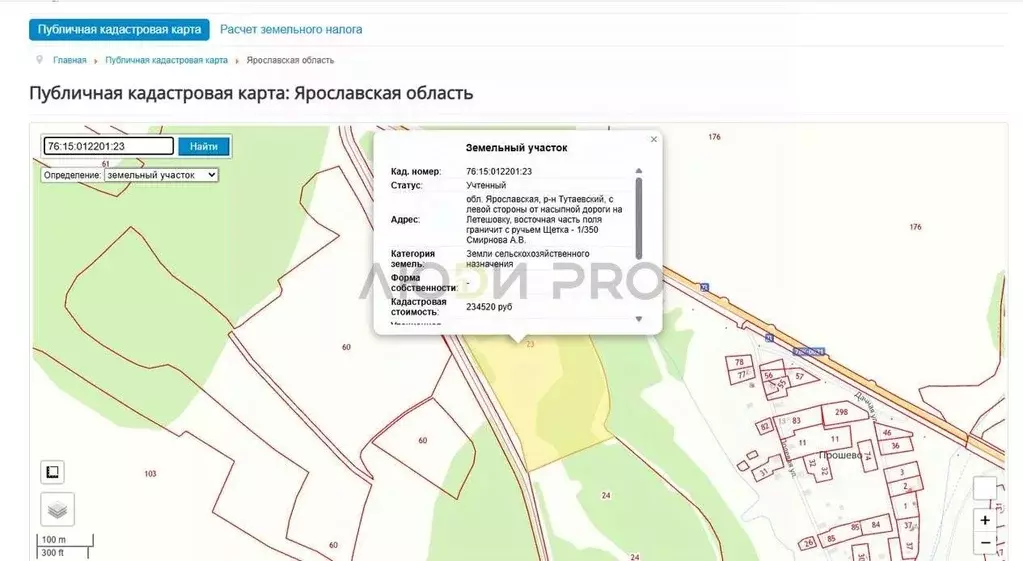The width and height of the screenshot is (1023, 561).
Task: Click the blank square map control above zoom
Action: [x=985, y=488]
